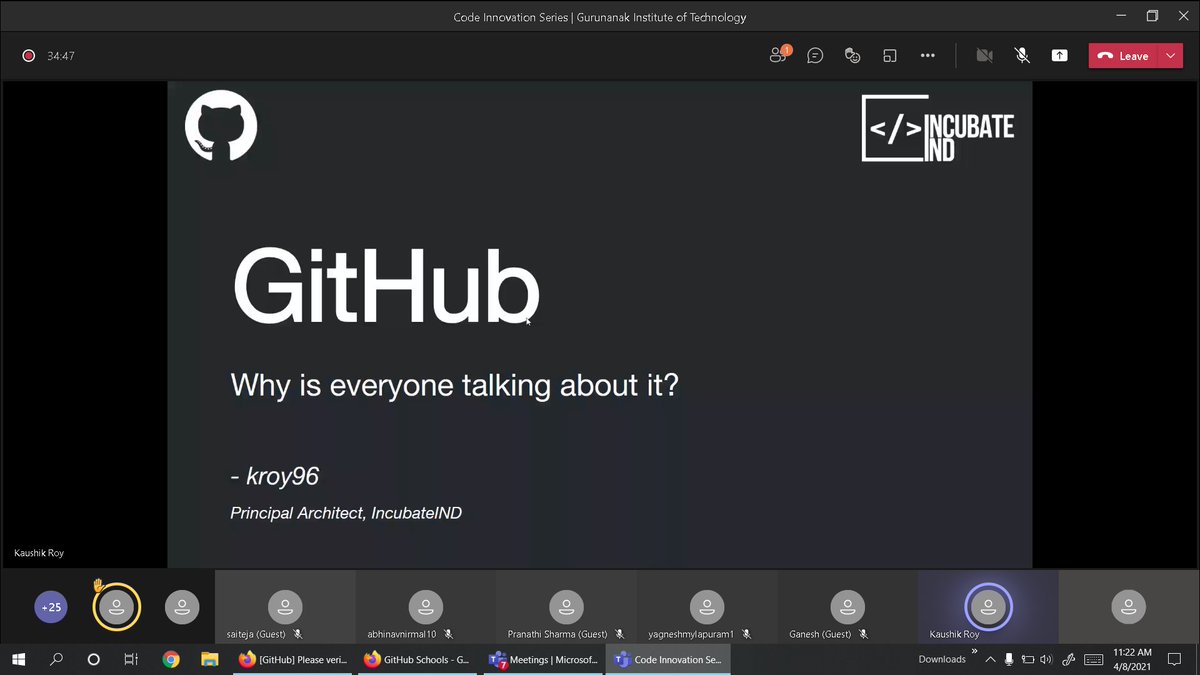Open the More actions ellipsis menu
The height and width of the screenshot is (675, 1200).
tap(927, 56)
